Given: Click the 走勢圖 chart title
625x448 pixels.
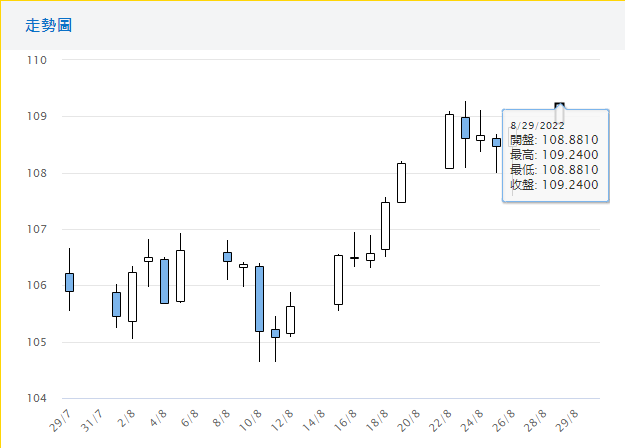Looking at the screenshot, I should pos(49,25).
